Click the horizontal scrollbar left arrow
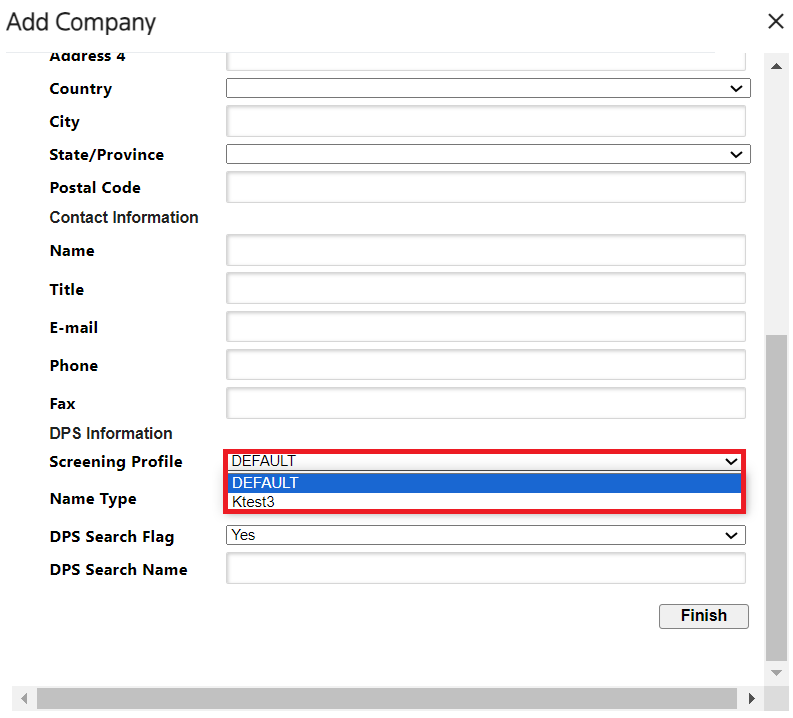This screenshot has width=793, height=718. [x=24, y=698]
